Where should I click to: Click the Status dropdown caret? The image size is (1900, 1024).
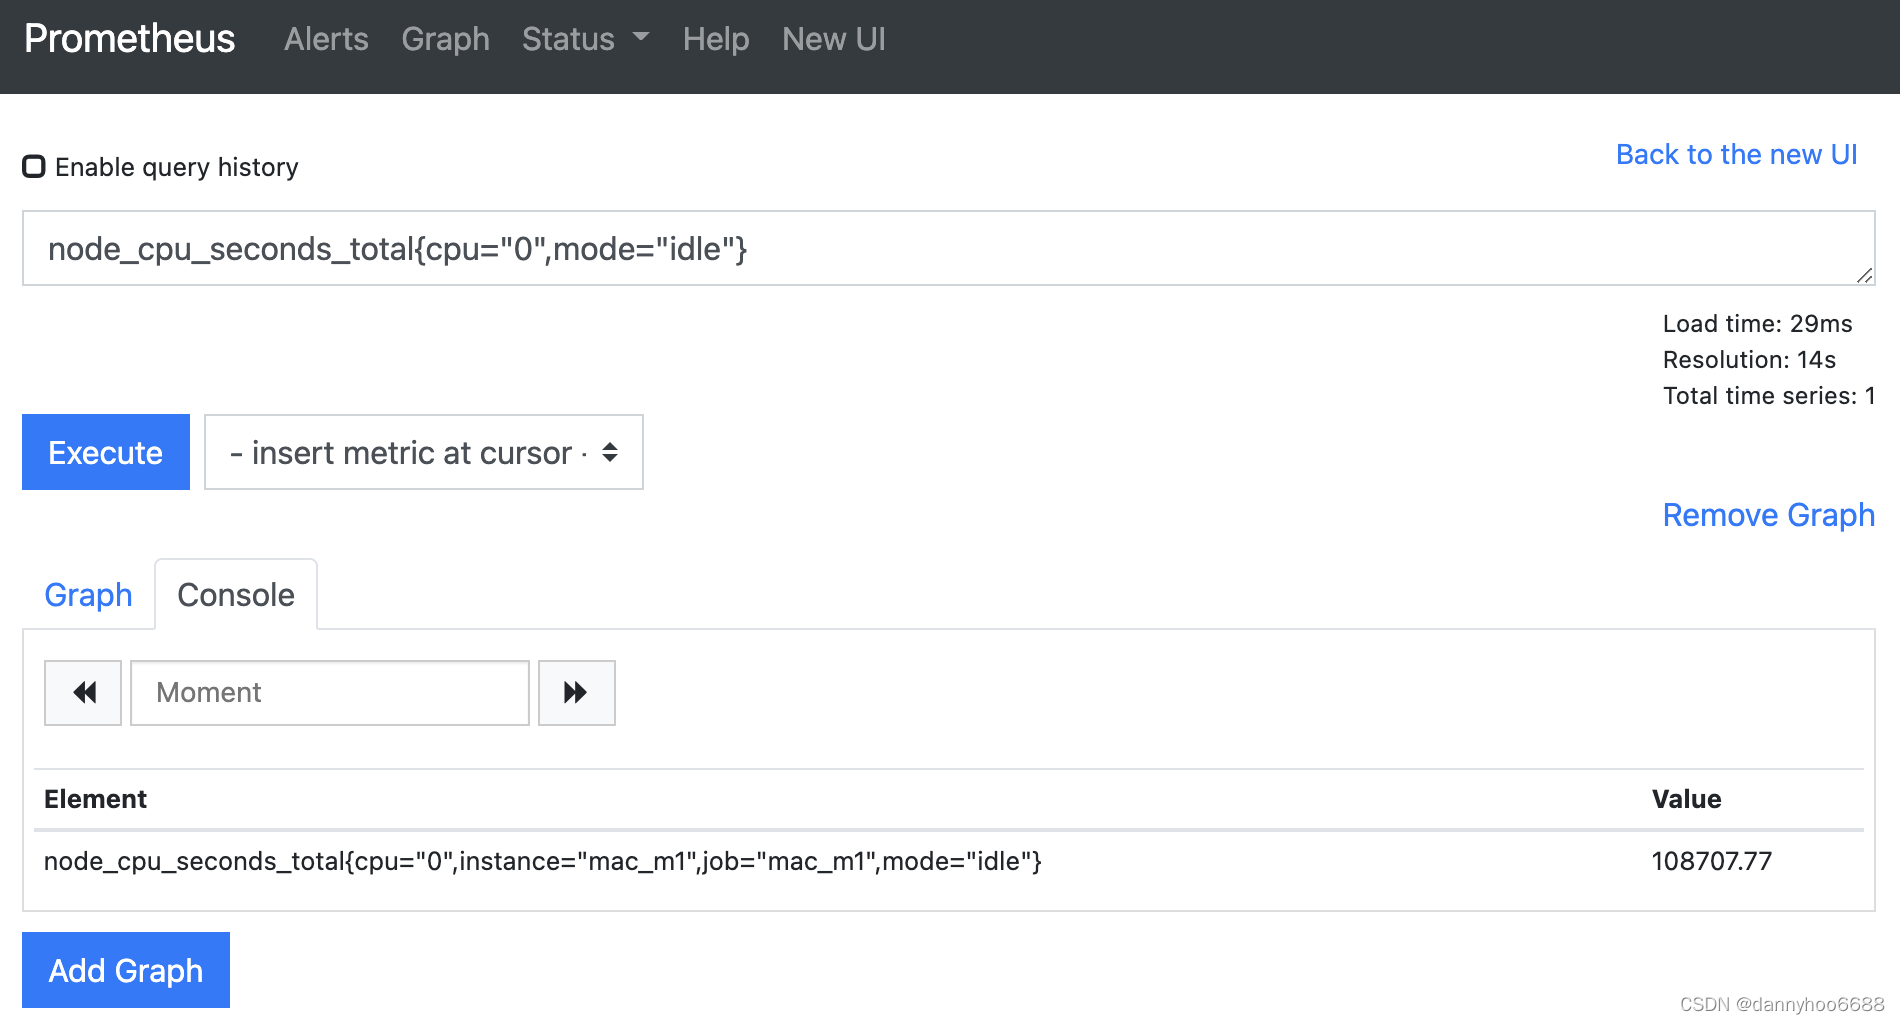(641, 37)
